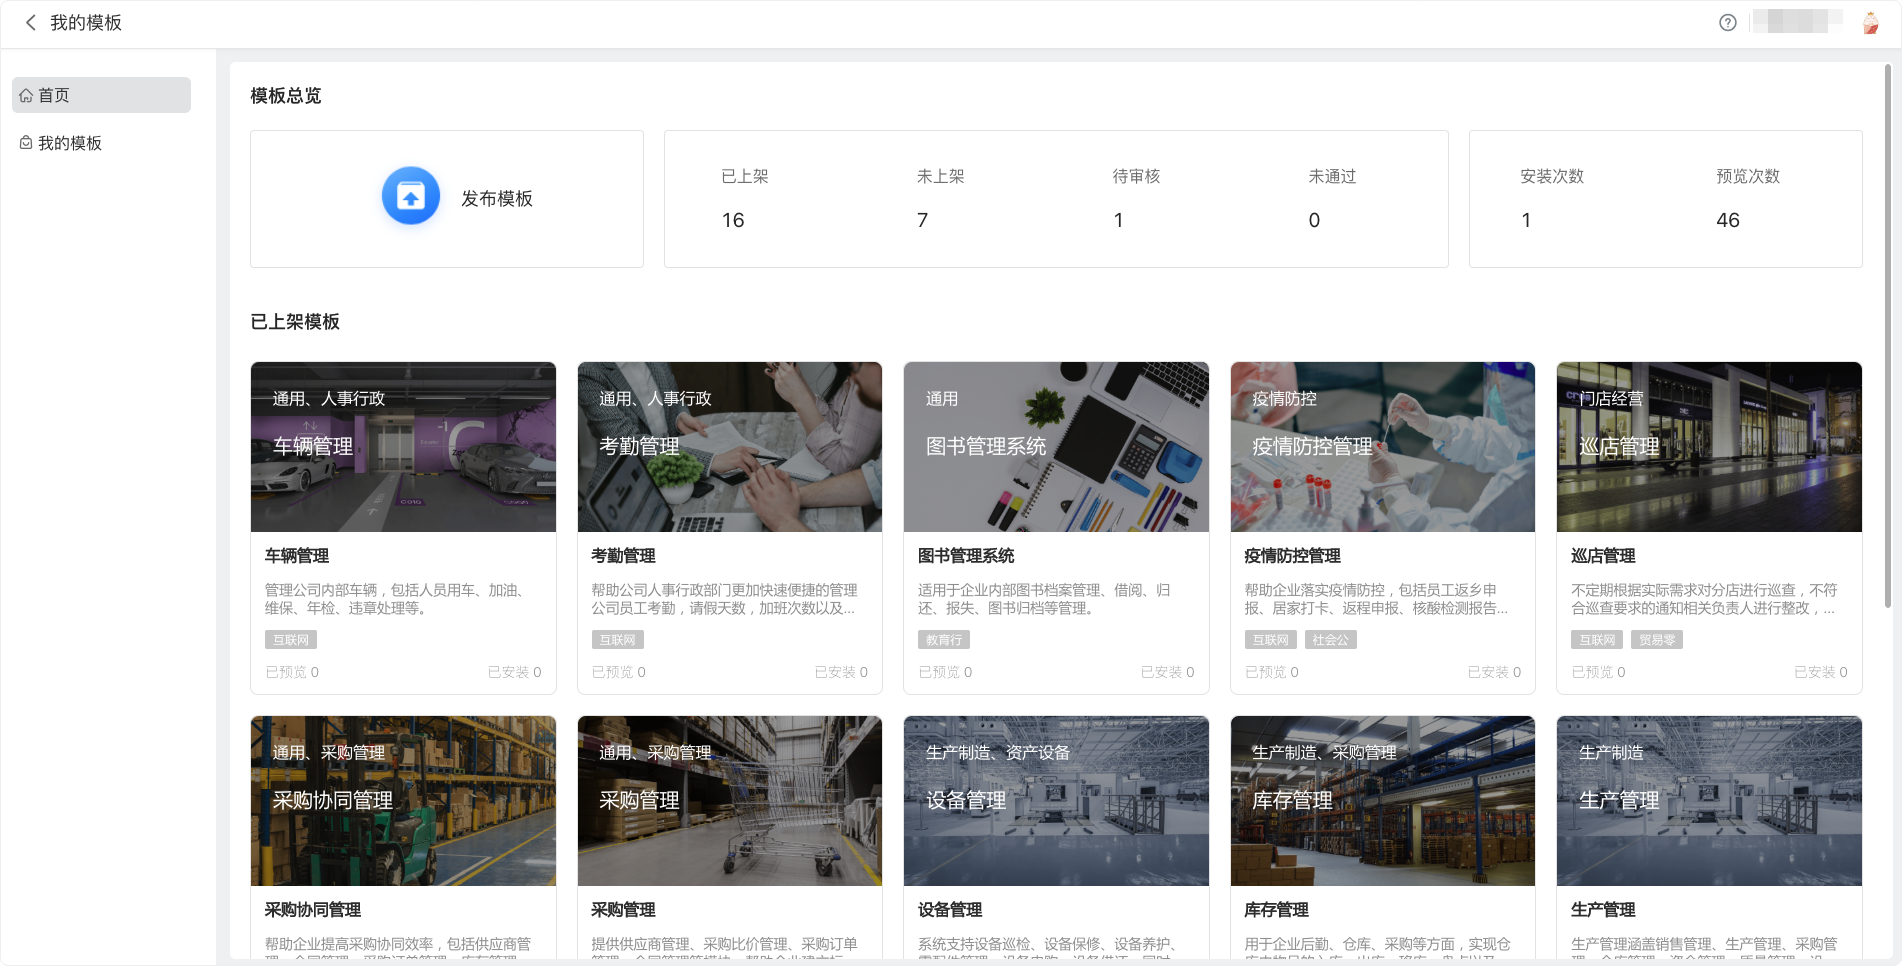This screenshot has height=966, width=1902.
Task: Select the 图书管理系统 template cover
Action: point(1056,447)
